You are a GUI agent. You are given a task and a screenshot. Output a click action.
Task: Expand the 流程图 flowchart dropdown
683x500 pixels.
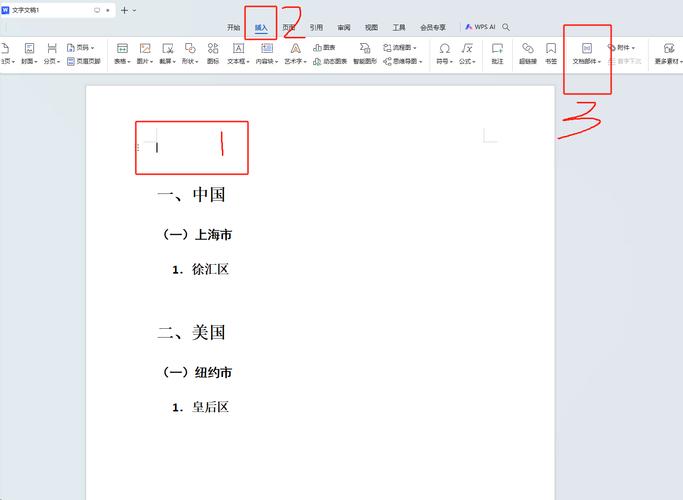coord(398,47)
